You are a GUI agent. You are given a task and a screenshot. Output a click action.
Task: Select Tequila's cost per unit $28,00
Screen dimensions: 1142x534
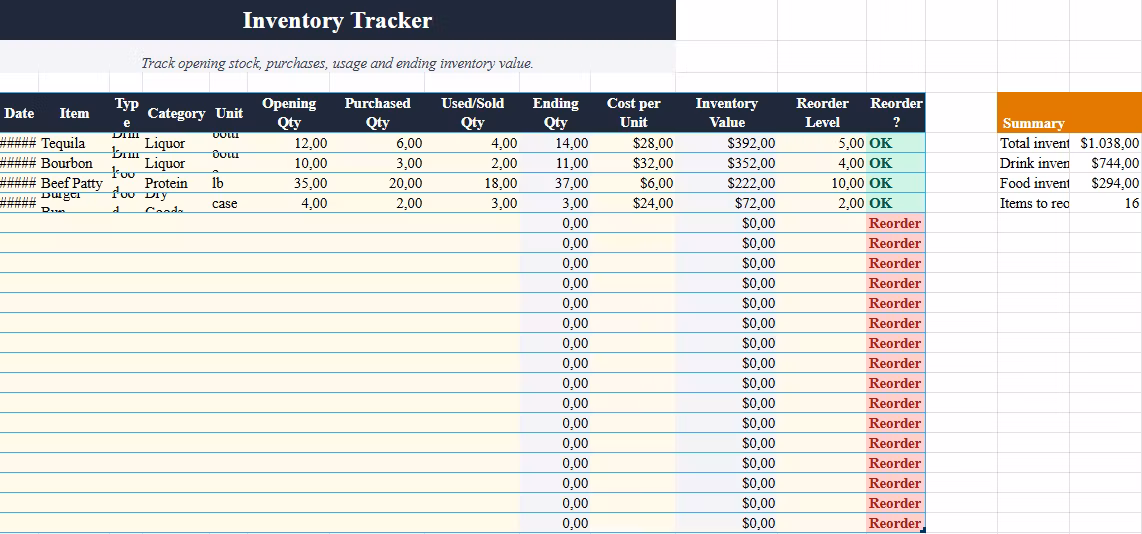634,144
